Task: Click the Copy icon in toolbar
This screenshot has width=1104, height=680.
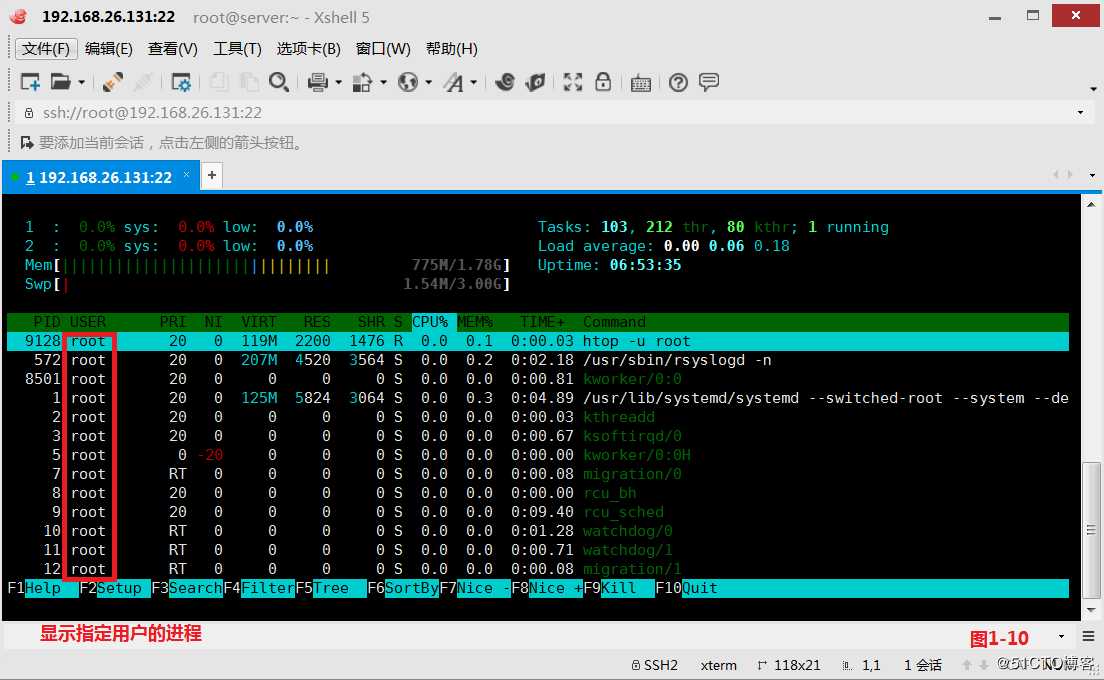Action: tap(219, 82)
